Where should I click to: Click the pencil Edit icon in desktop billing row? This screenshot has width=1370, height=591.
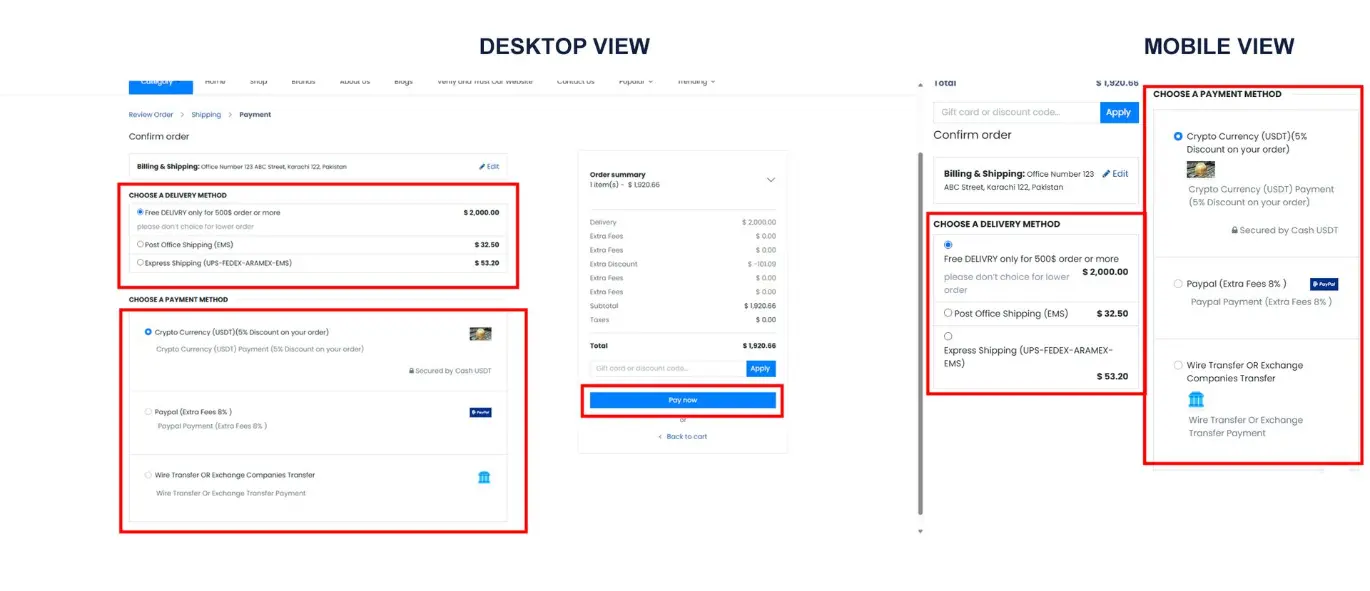(x=482, y=167)
